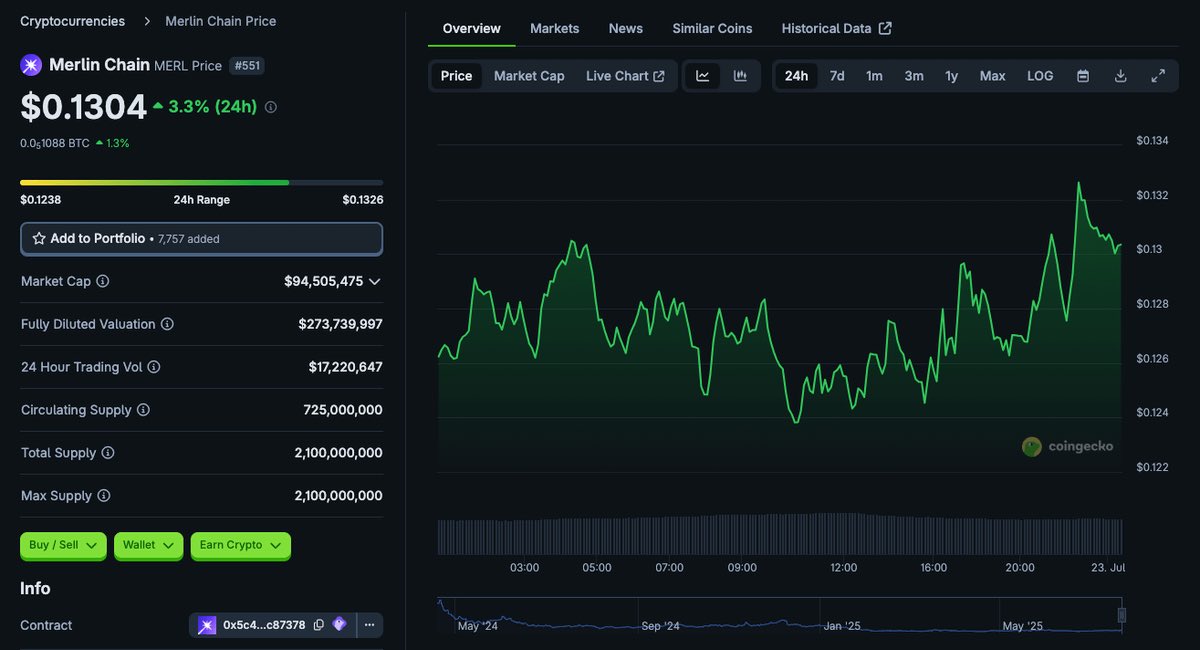Image resolution: width=1200 pixels, height=650 pixels.
Task: Click the $17,220,647 trading volume value
Action: pos(345,367)
